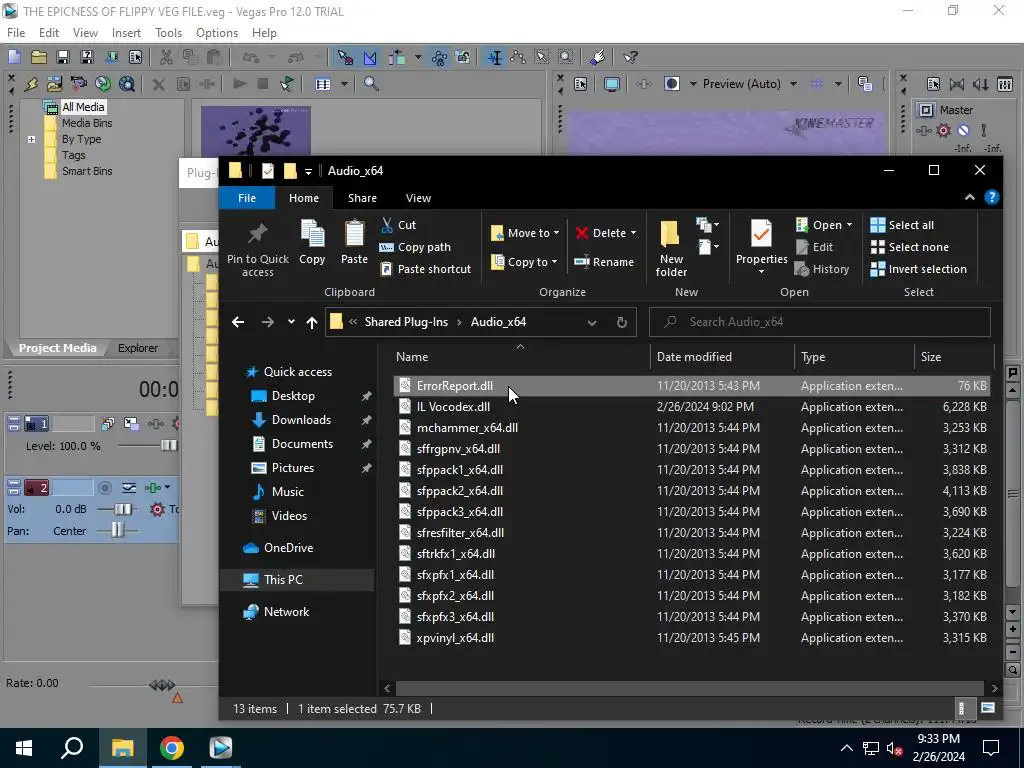Viewport: 1024px width, 768px height.
Task: Open the View ribbon tab in File Explorer
Action: click(x=418, y=198)
